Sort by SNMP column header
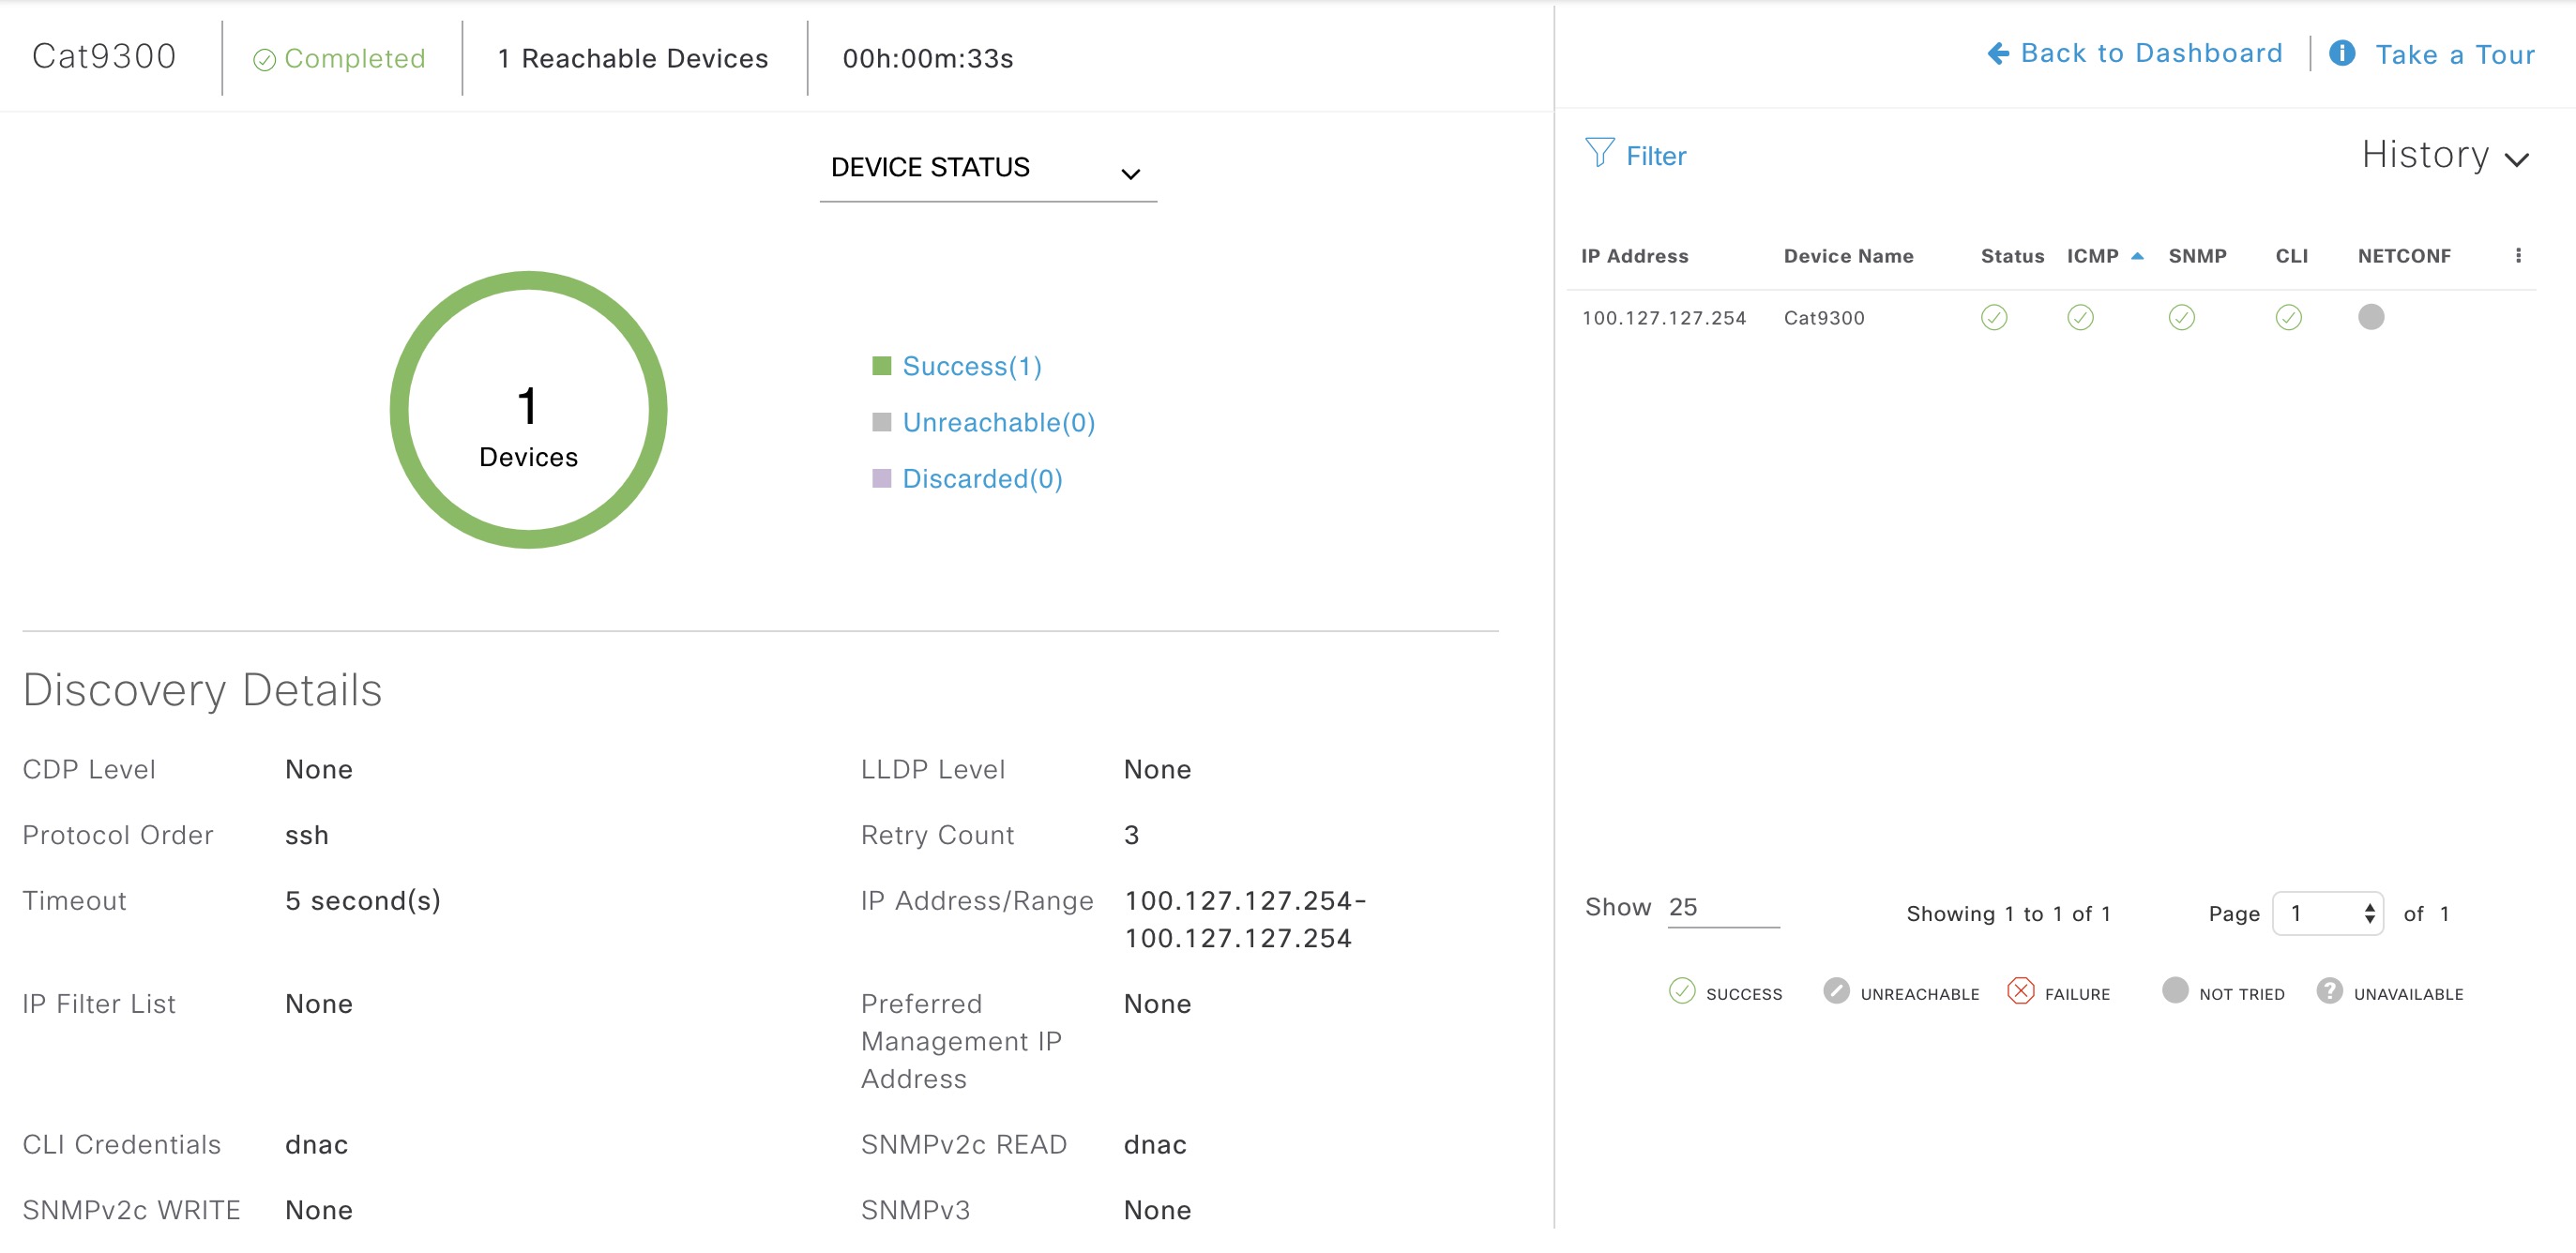Image resolution: width=2576 pixels, height=1253 pixels. (2197, 256)
